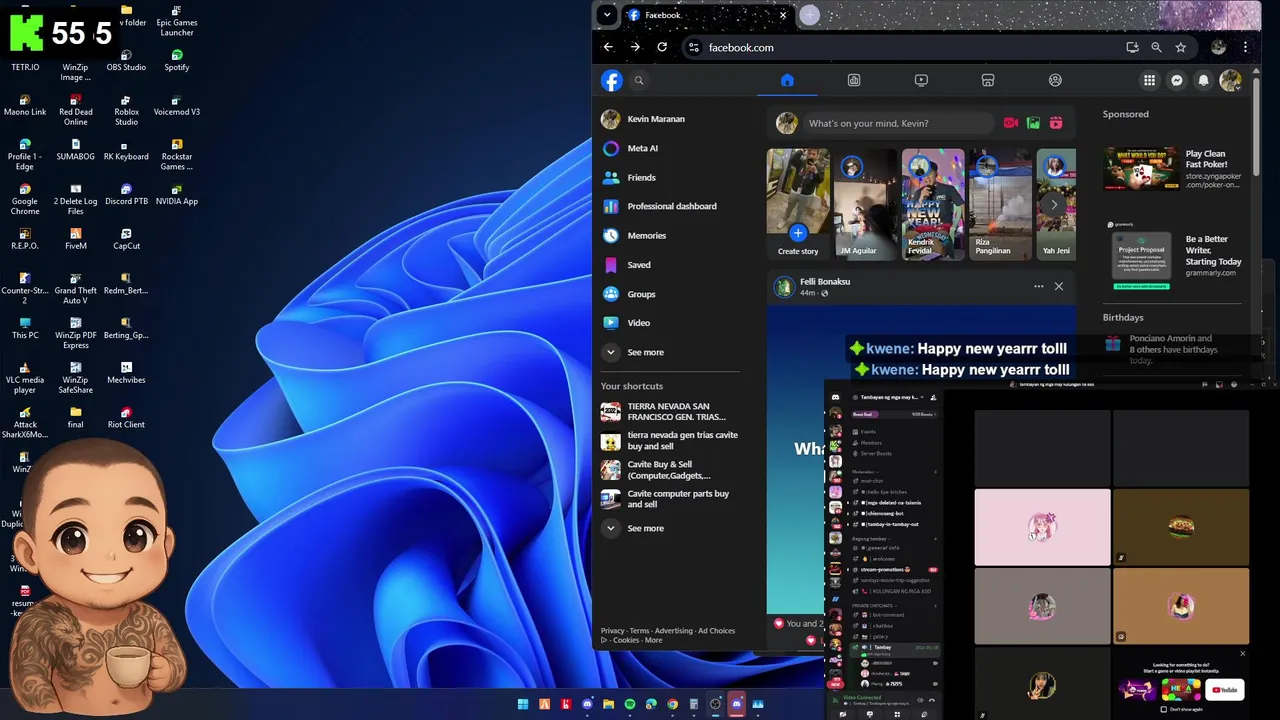Close the Discord activity suggestion popup
This screenshot has height=720, width=1280.
(1243, 654)
